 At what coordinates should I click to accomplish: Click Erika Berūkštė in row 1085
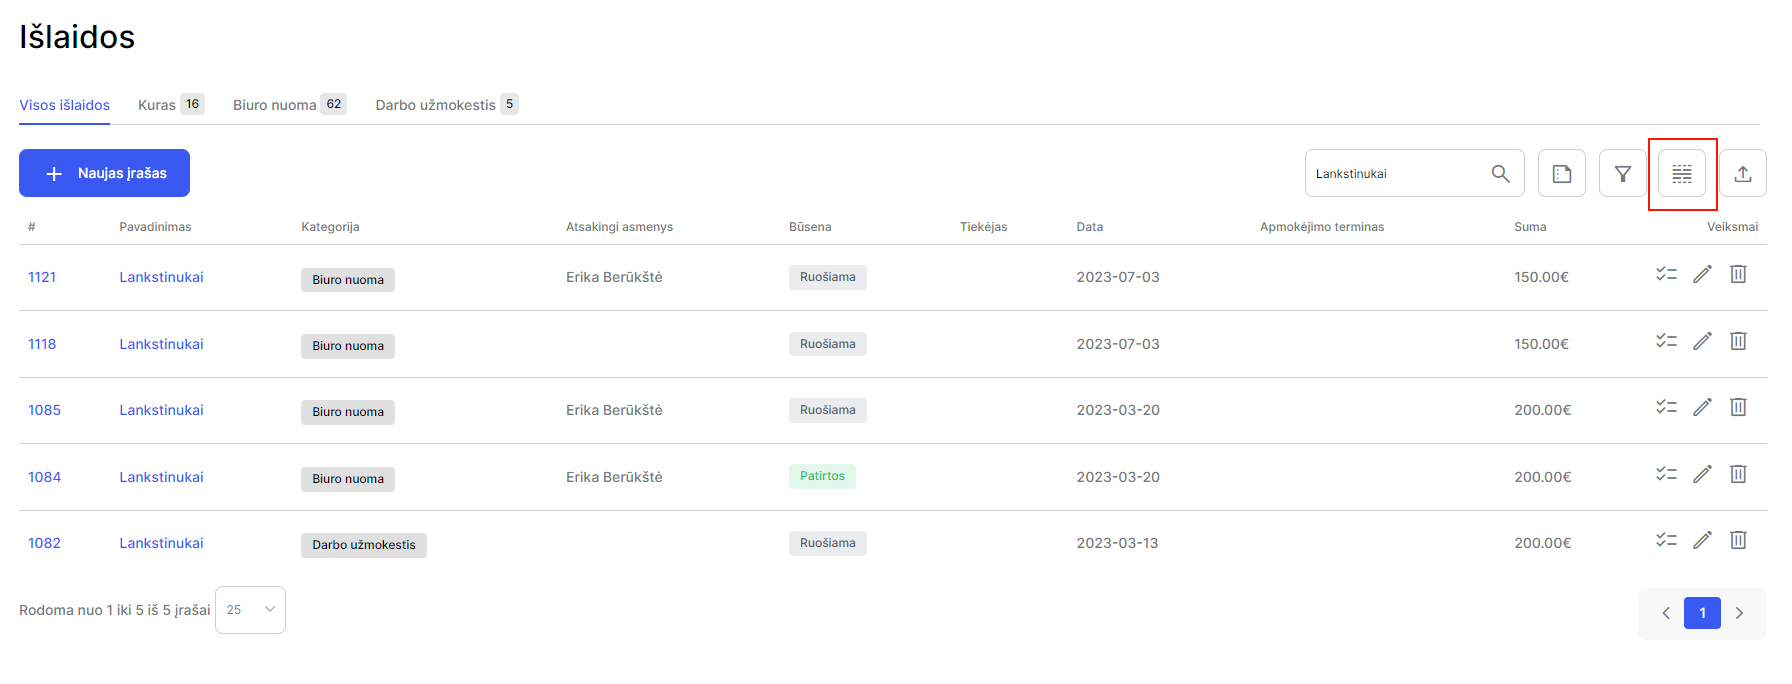pos(614,410)
